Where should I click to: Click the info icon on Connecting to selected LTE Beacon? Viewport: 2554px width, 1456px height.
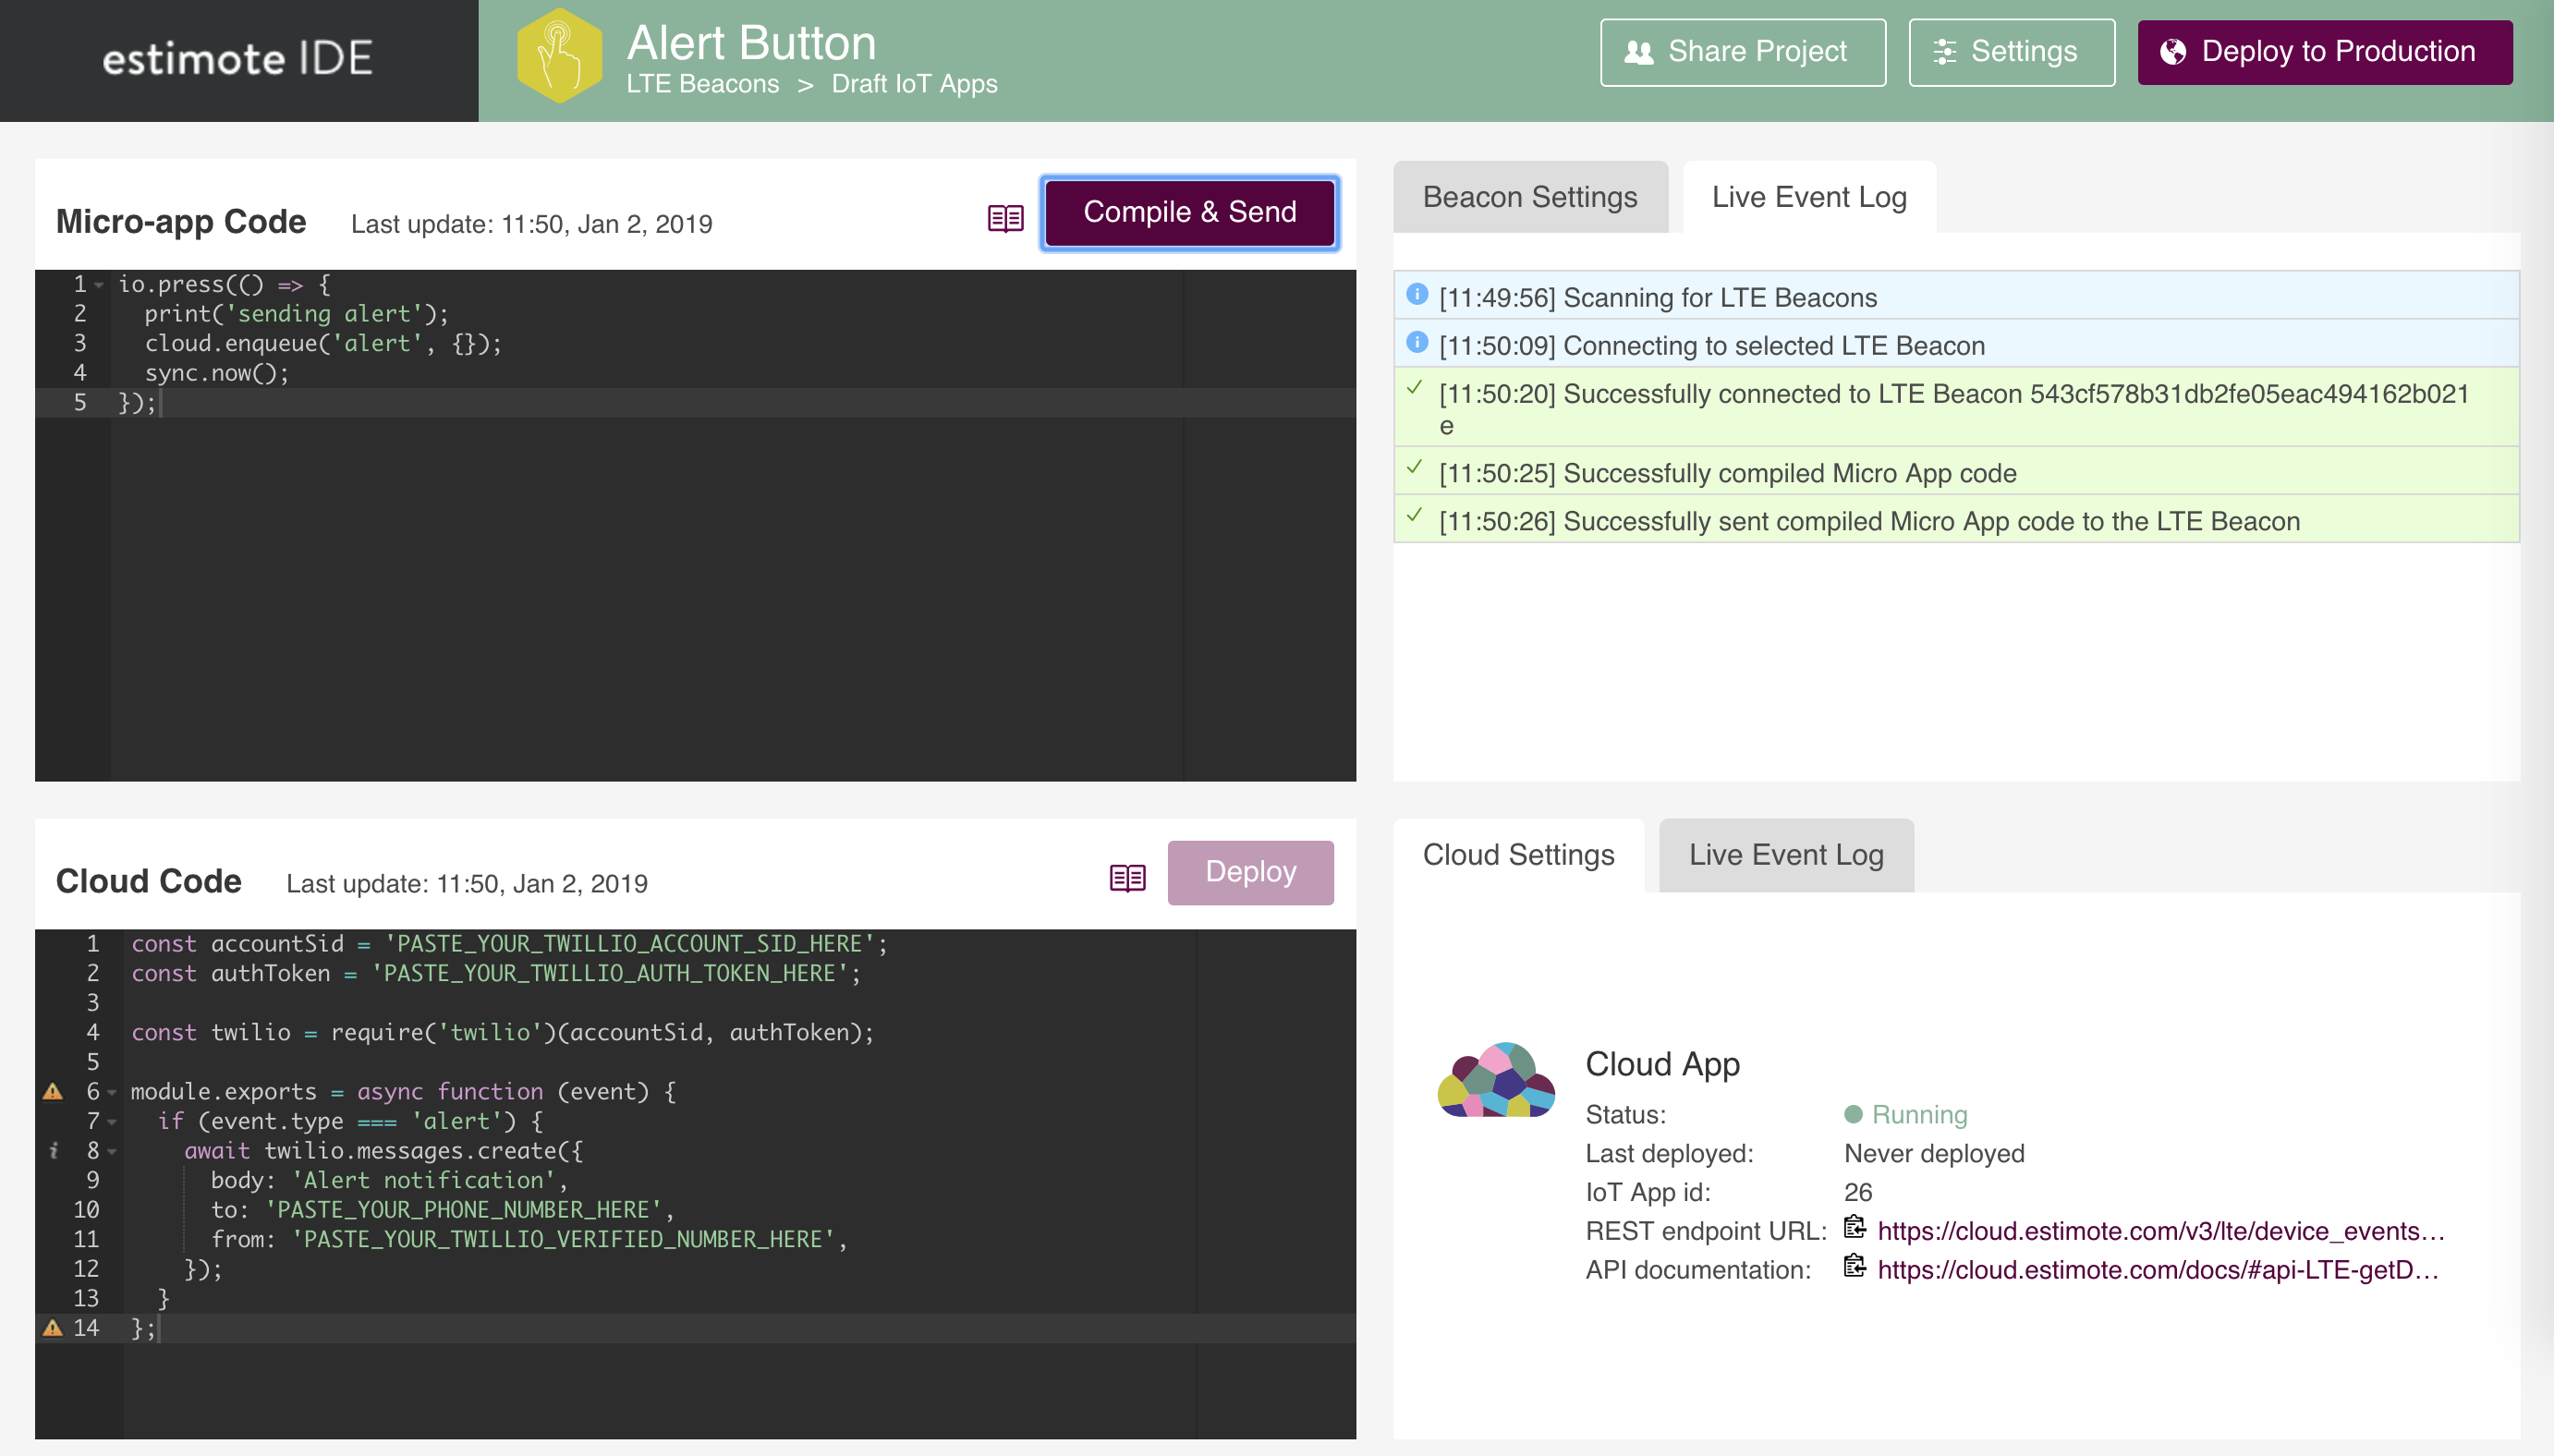pos(1417,342)
